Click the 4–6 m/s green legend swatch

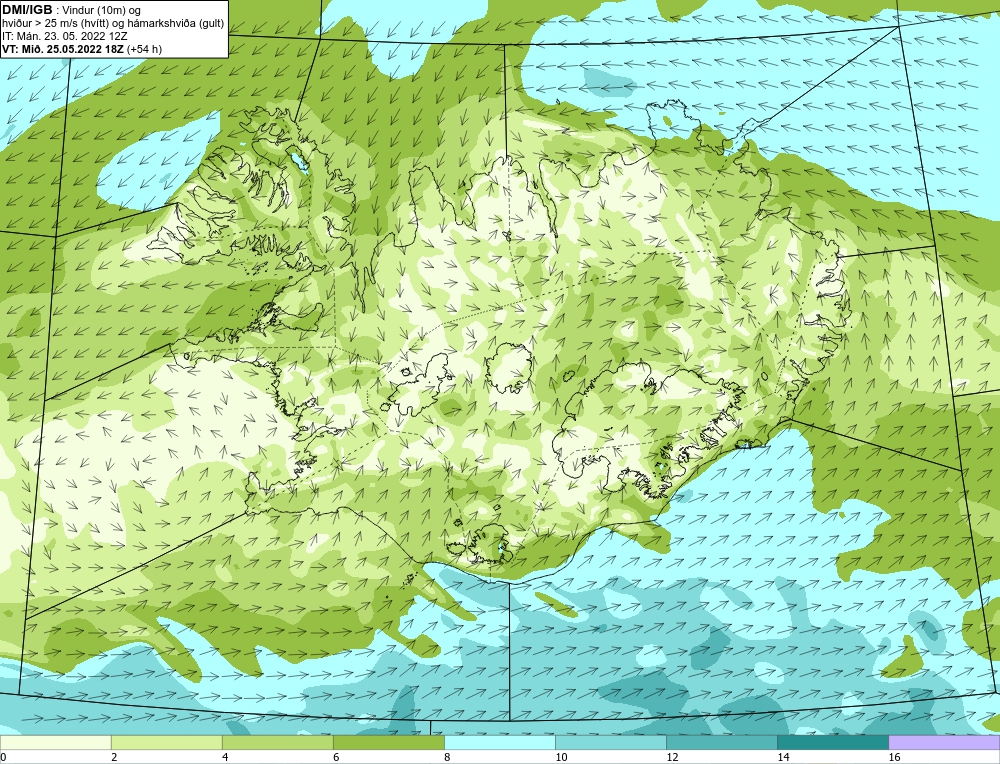coord(277,742)
